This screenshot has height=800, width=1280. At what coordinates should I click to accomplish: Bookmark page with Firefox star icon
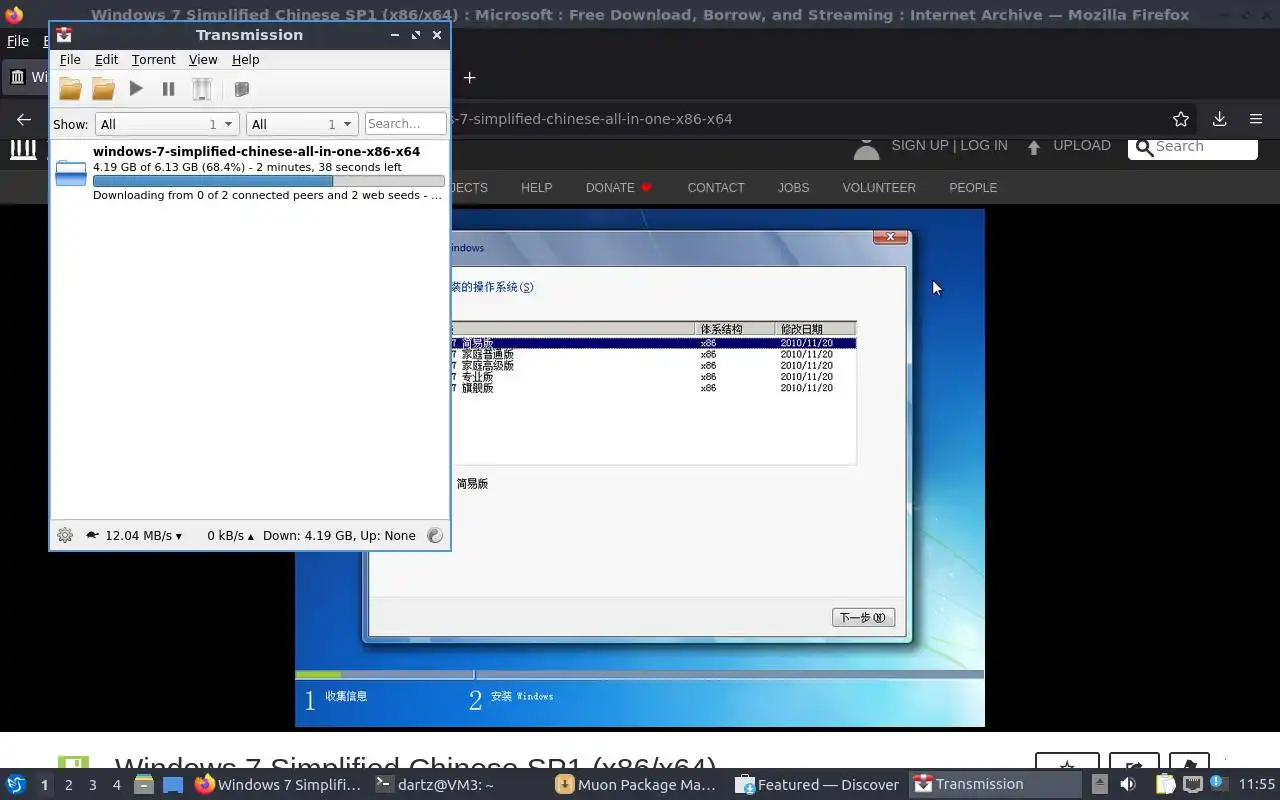click(1181, 119)
